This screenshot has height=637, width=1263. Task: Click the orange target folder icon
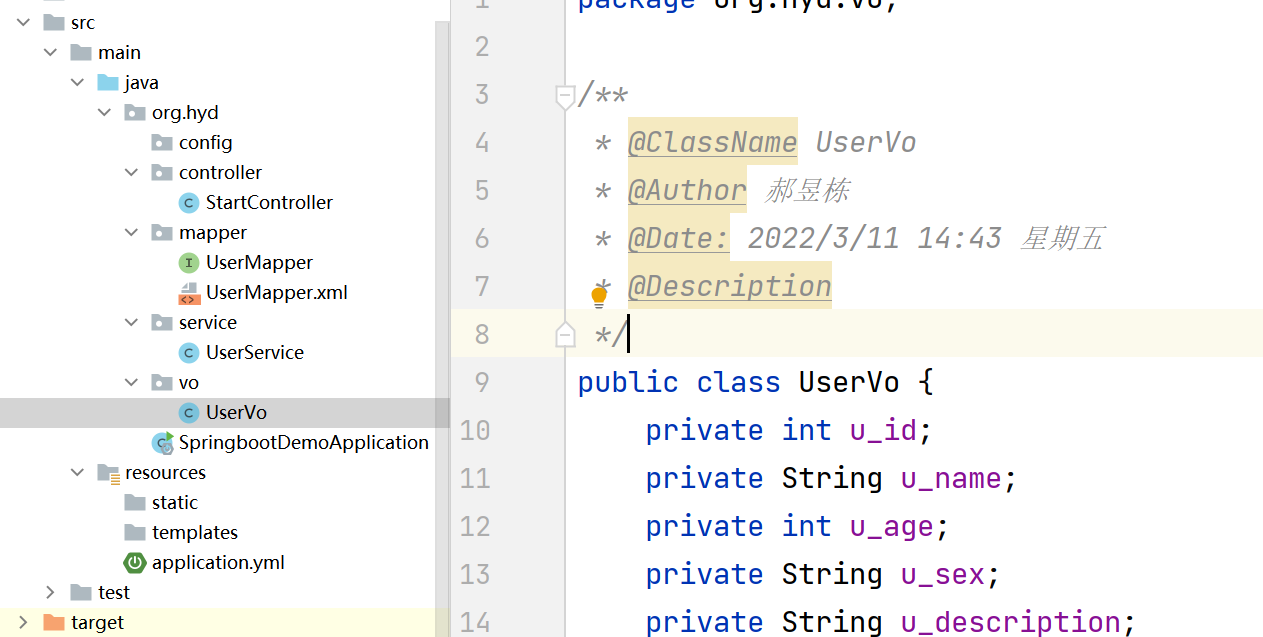(54, 622)
